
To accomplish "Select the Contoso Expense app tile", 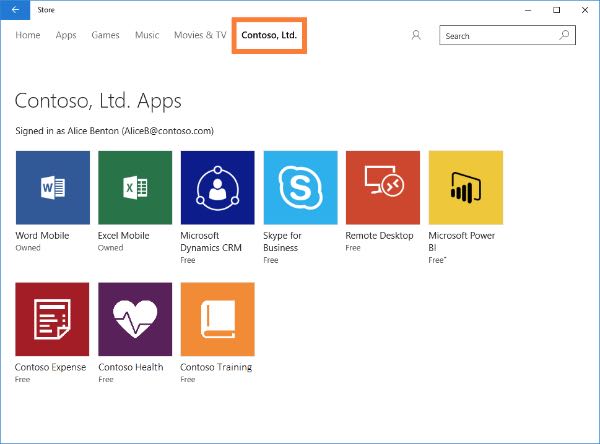I will pyautogui.click(x=52, y=319).
